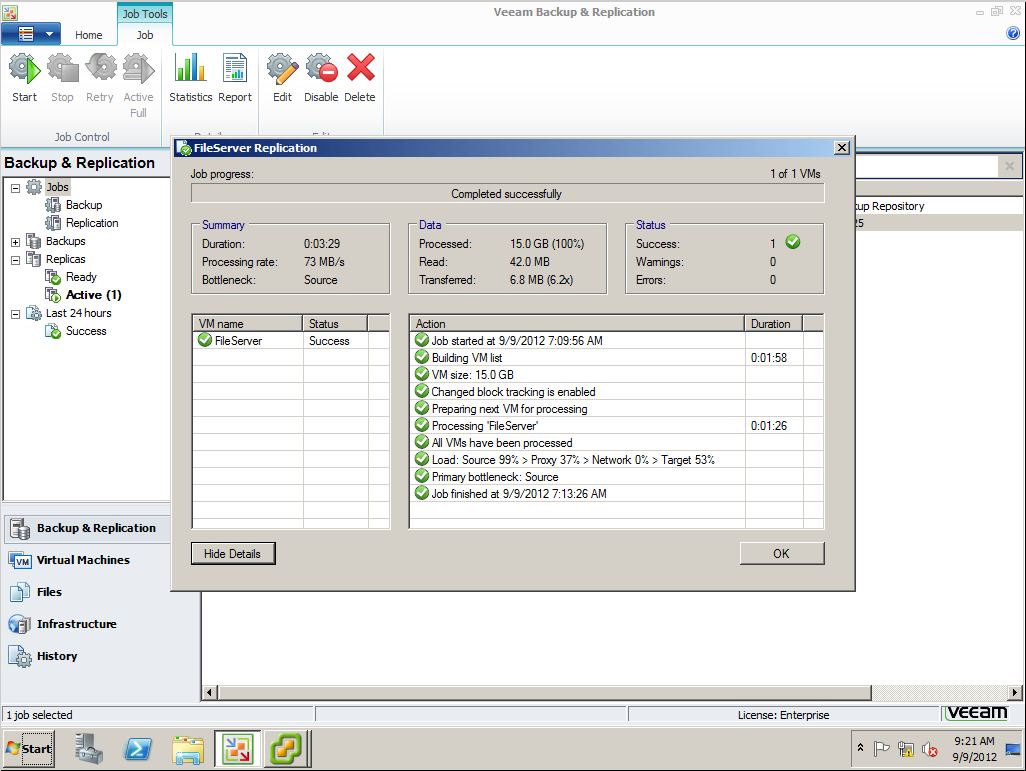
Task: Click the Action column header
Action: (577, 323)
